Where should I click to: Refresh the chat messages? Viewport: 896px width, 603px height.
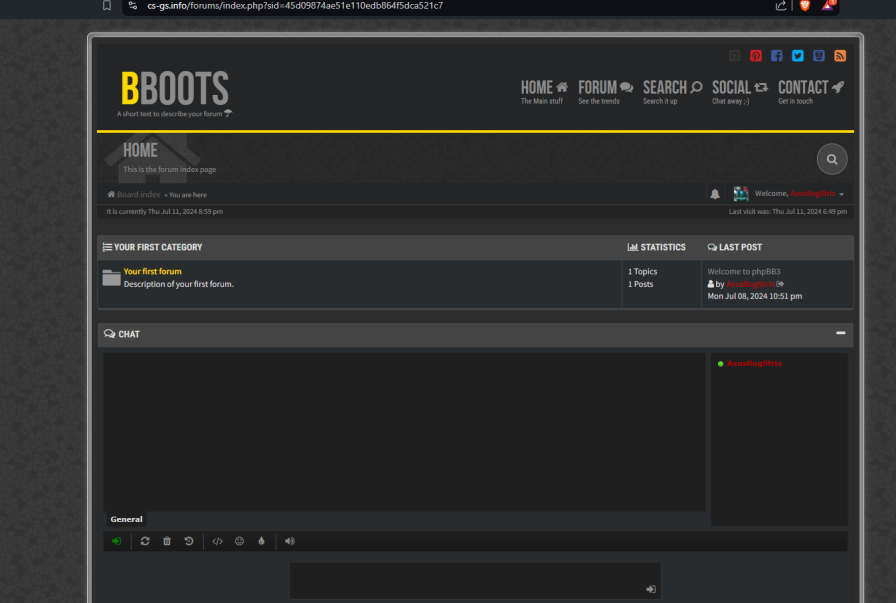tap(145, 541)
